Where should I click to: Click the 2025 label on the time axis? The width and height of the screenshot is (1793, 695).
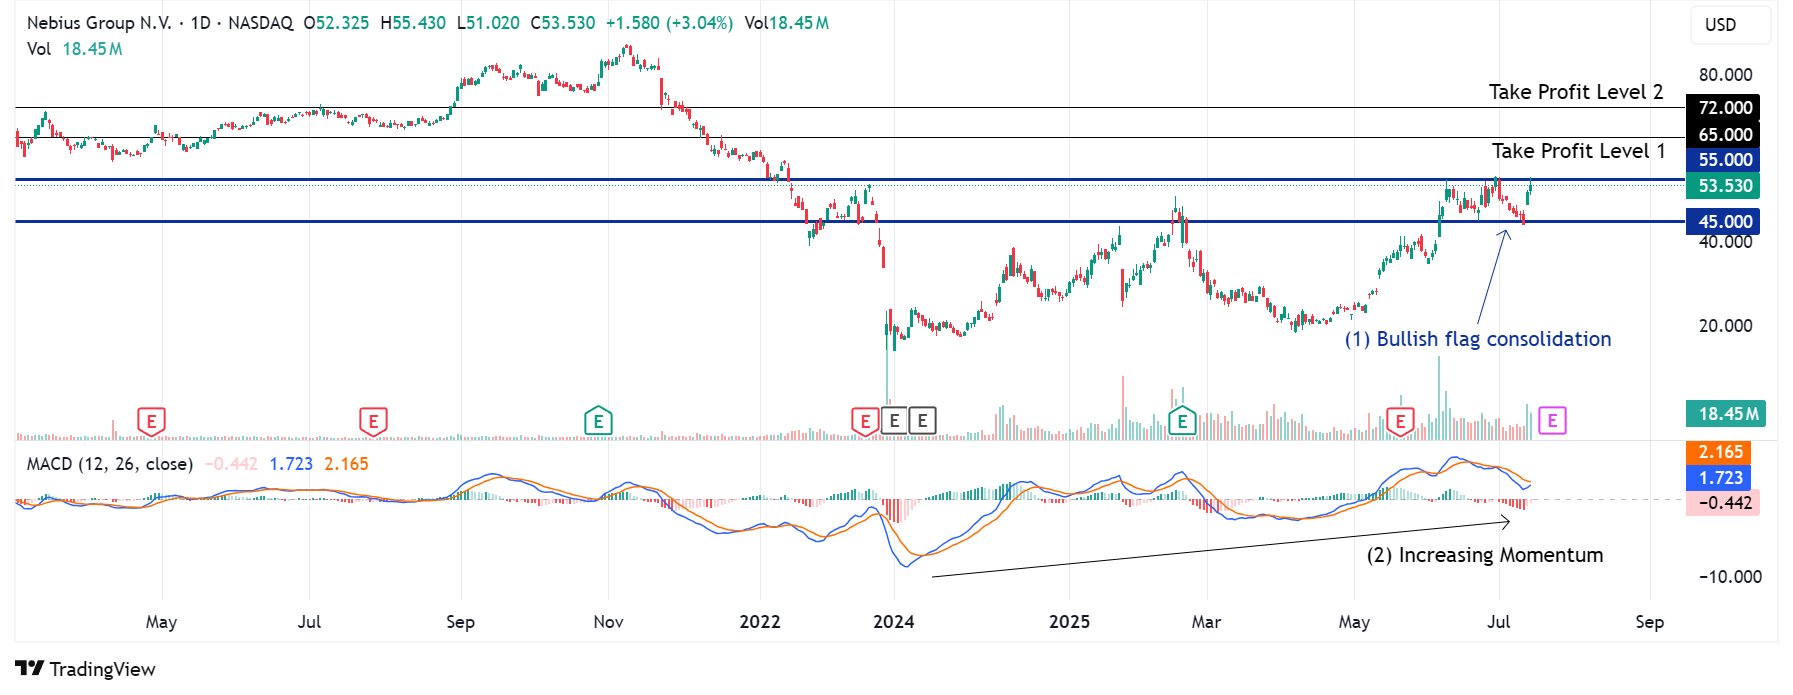[x=1070, y=622]
